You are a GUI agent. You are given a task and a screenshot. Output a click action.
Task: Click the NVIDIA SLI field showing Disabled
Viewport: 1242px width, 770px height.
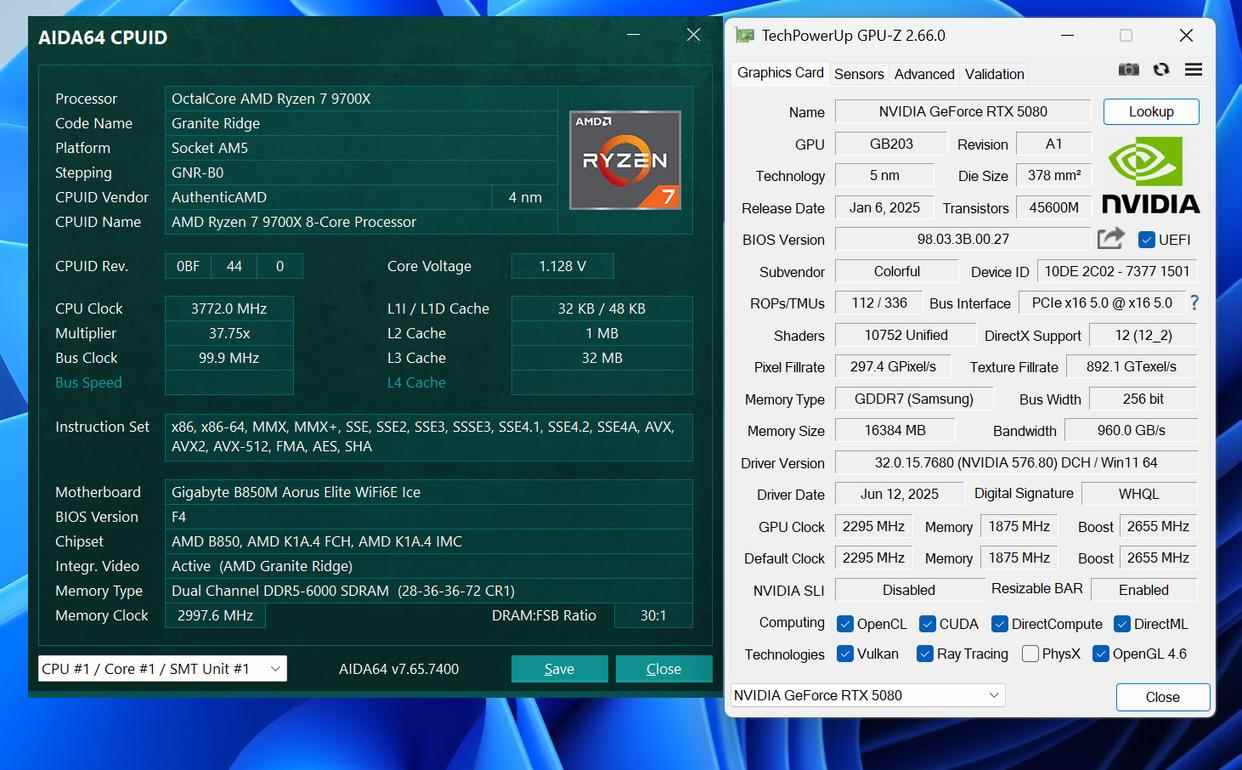[x=909, y=590]
